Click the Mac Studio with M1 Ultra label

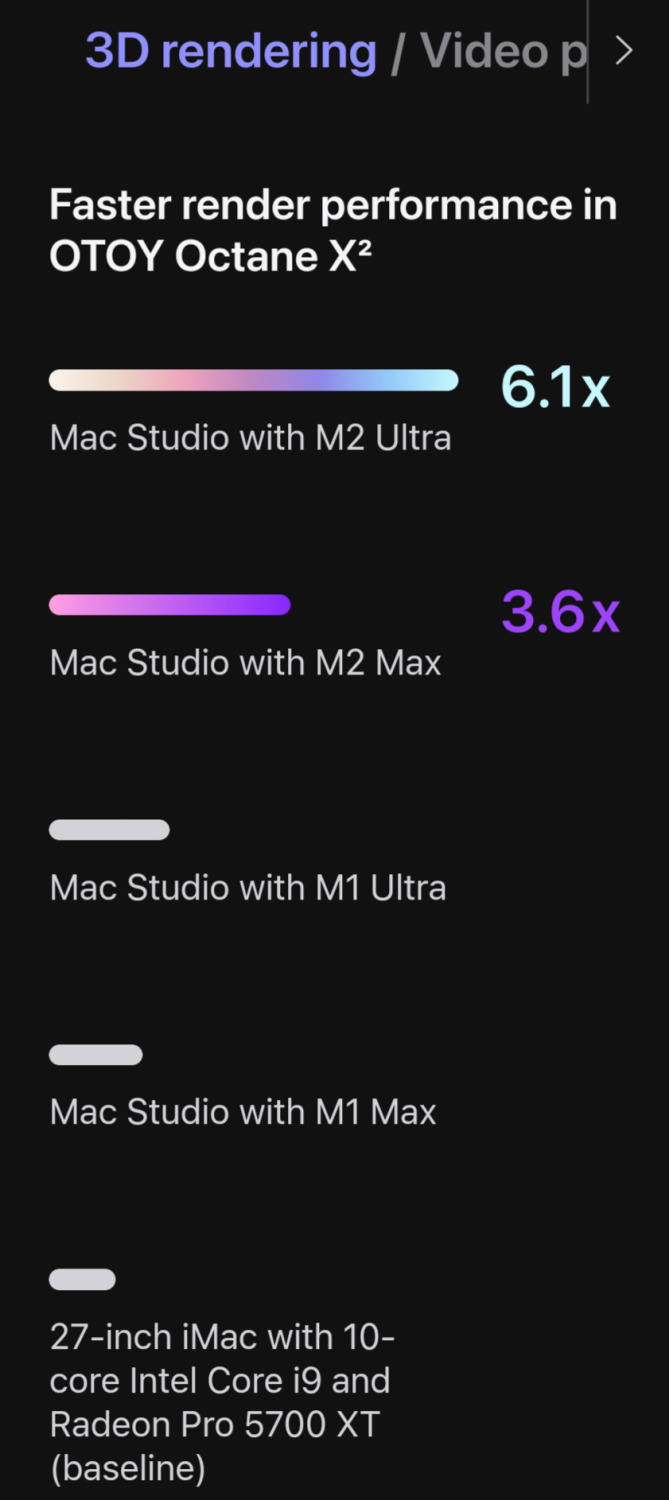pyautogui.click(x=248, y=888)
